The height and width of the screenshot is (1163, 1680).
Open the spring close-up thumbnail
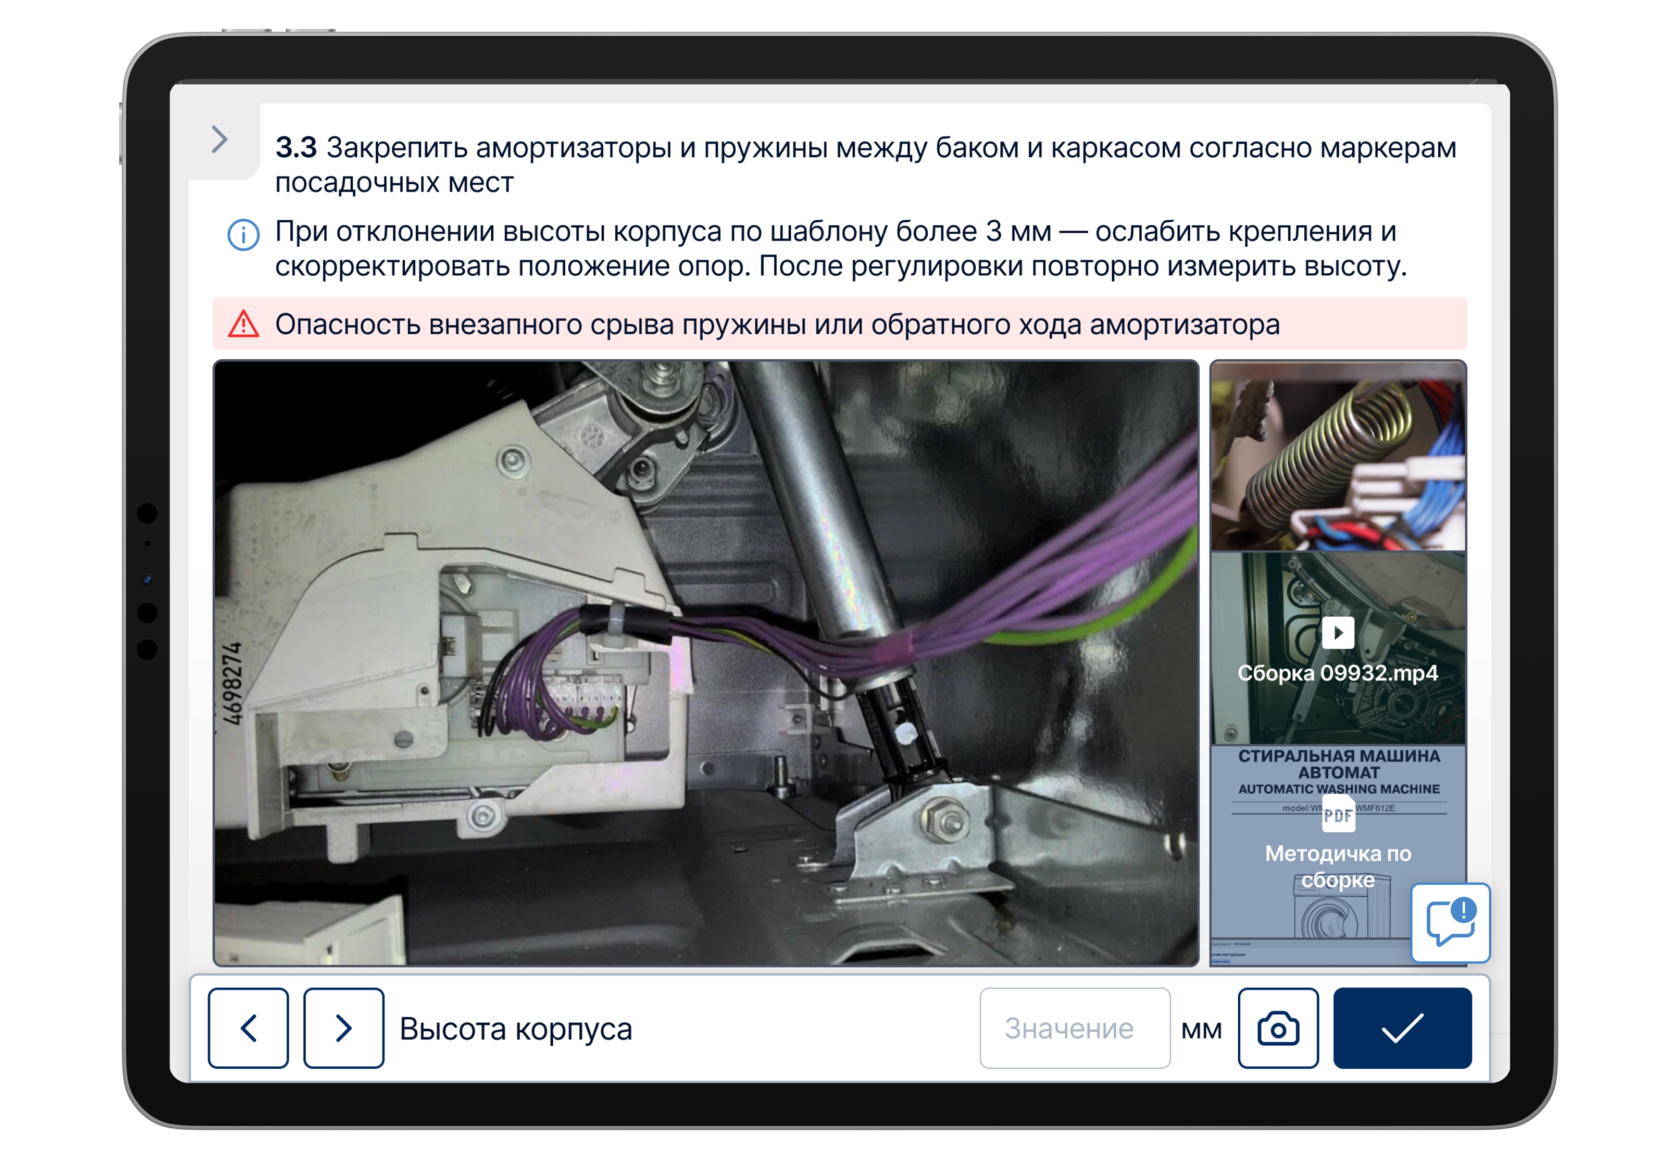pos(1338,456)
